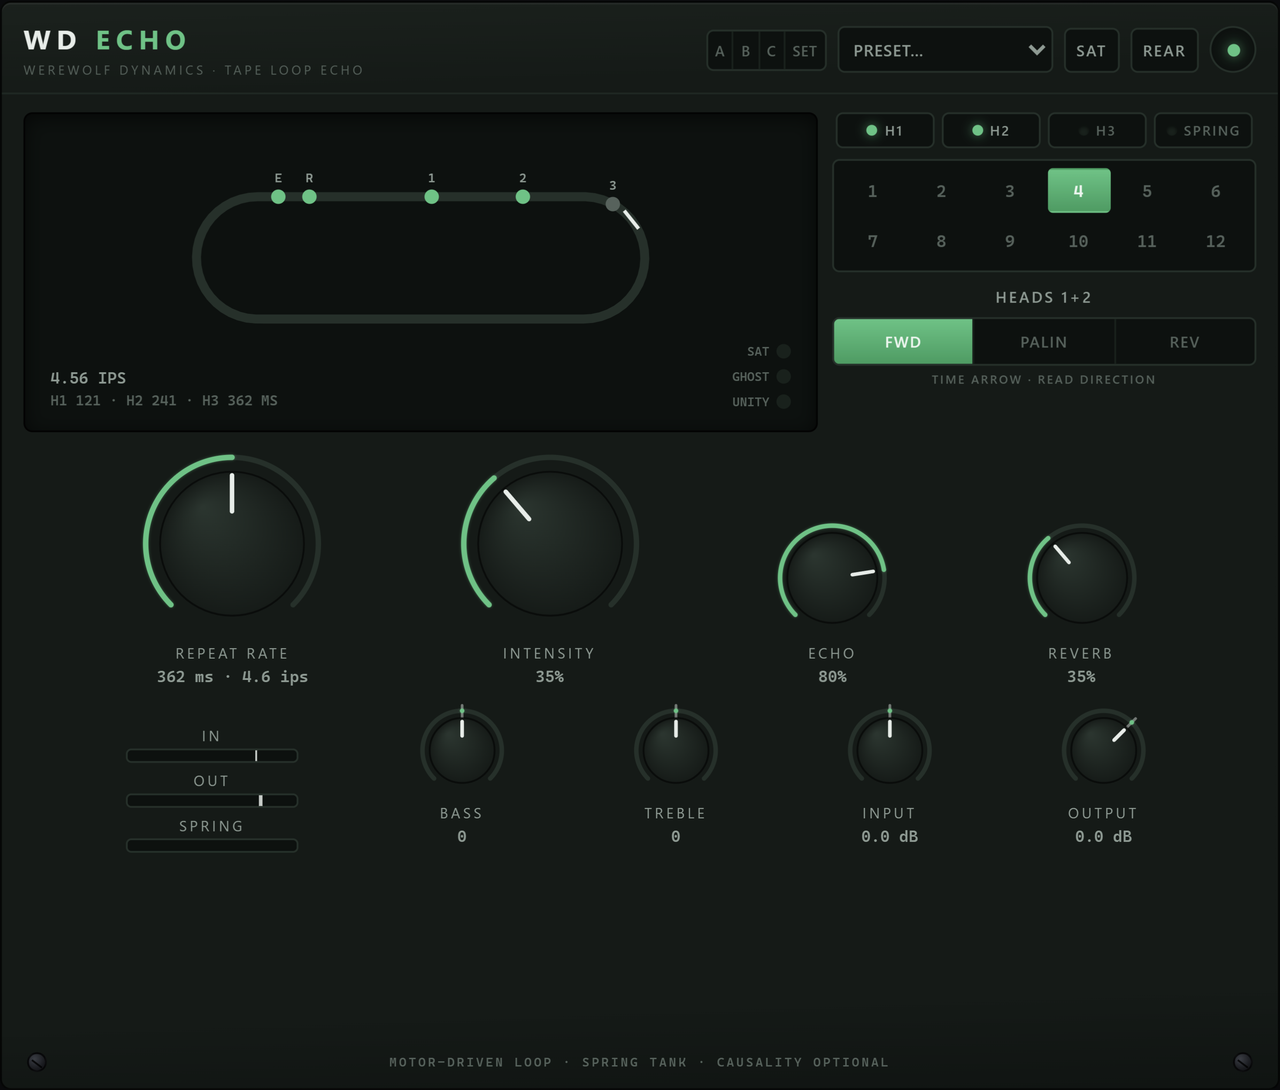Click the 4.56 IPS speed readout

[x=88, y=378]
